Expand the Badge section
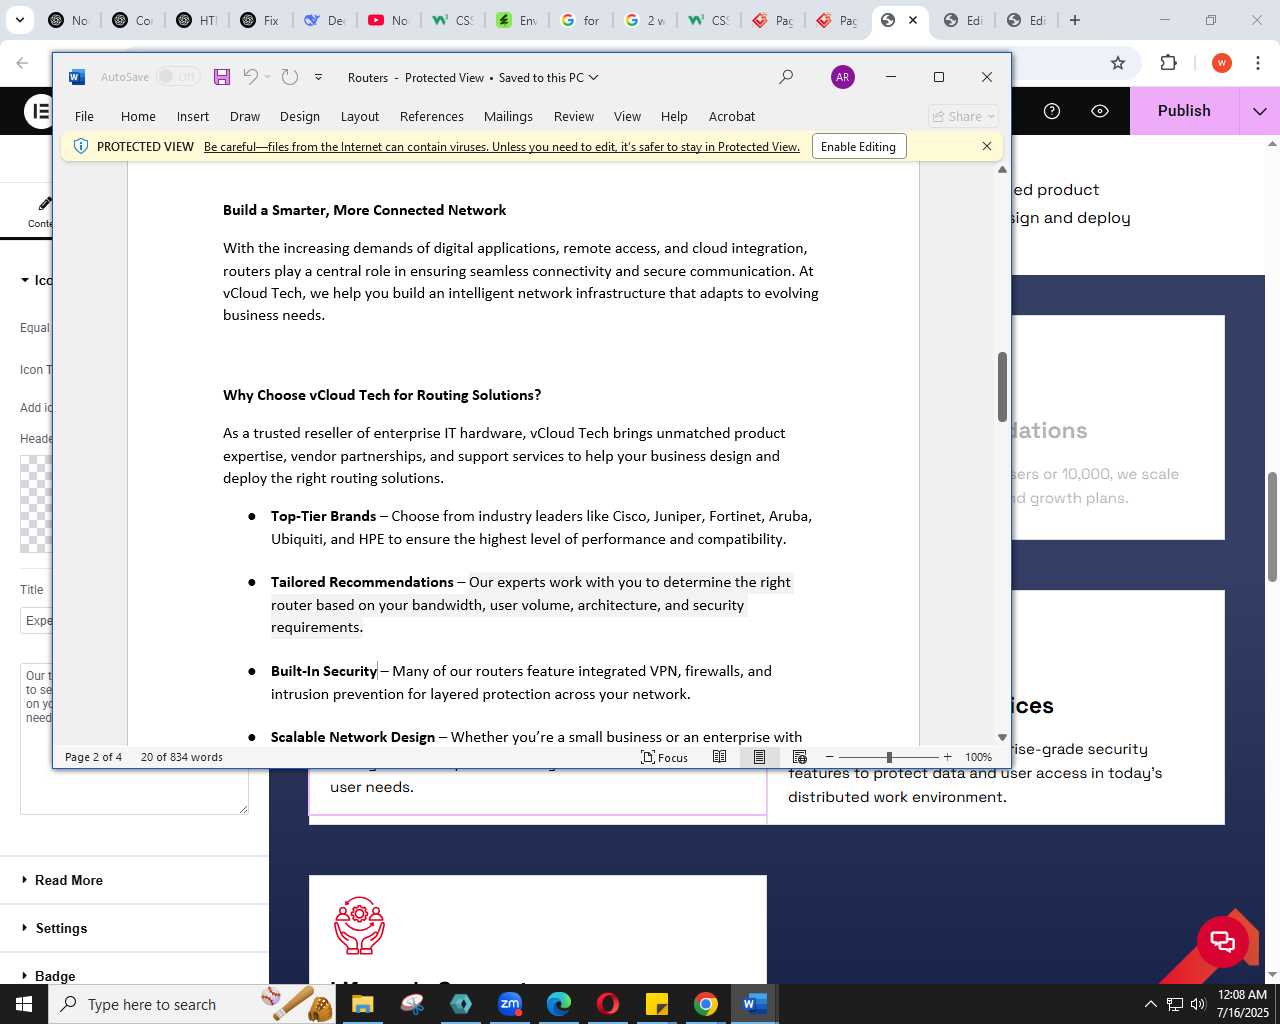This screenshot has width=1280, height=1024. (55, 975)
